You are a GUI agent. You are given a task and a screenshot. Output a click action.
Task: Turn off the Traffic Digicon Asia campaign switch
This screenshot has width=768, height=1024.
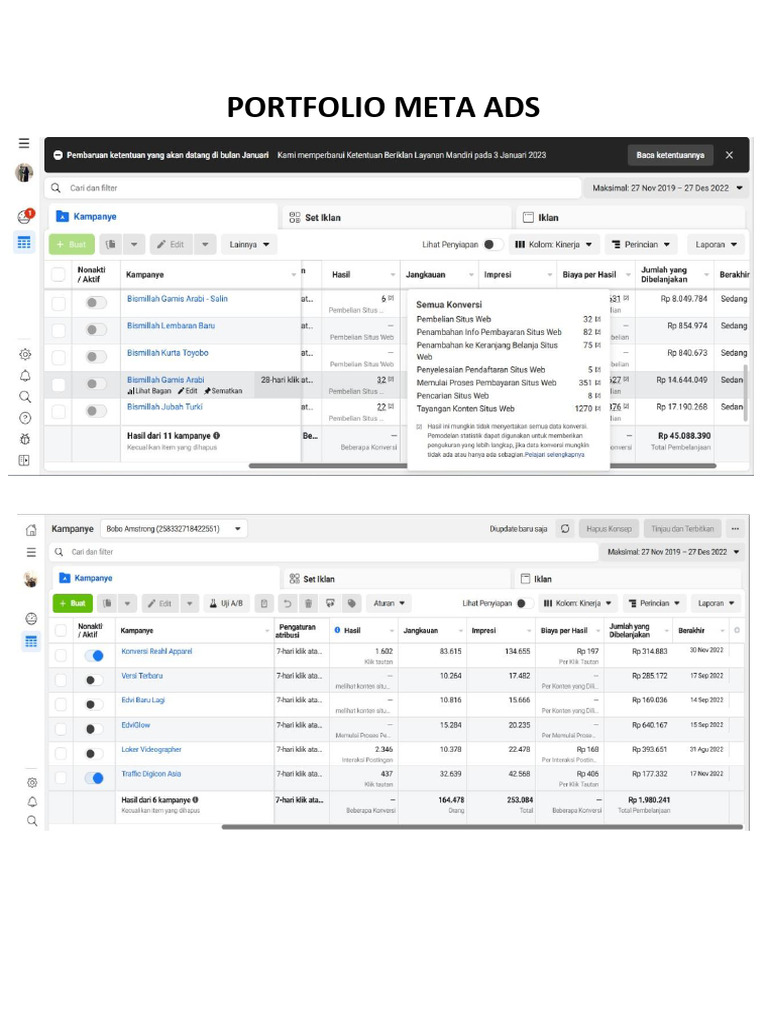click(x=94, y=778)
